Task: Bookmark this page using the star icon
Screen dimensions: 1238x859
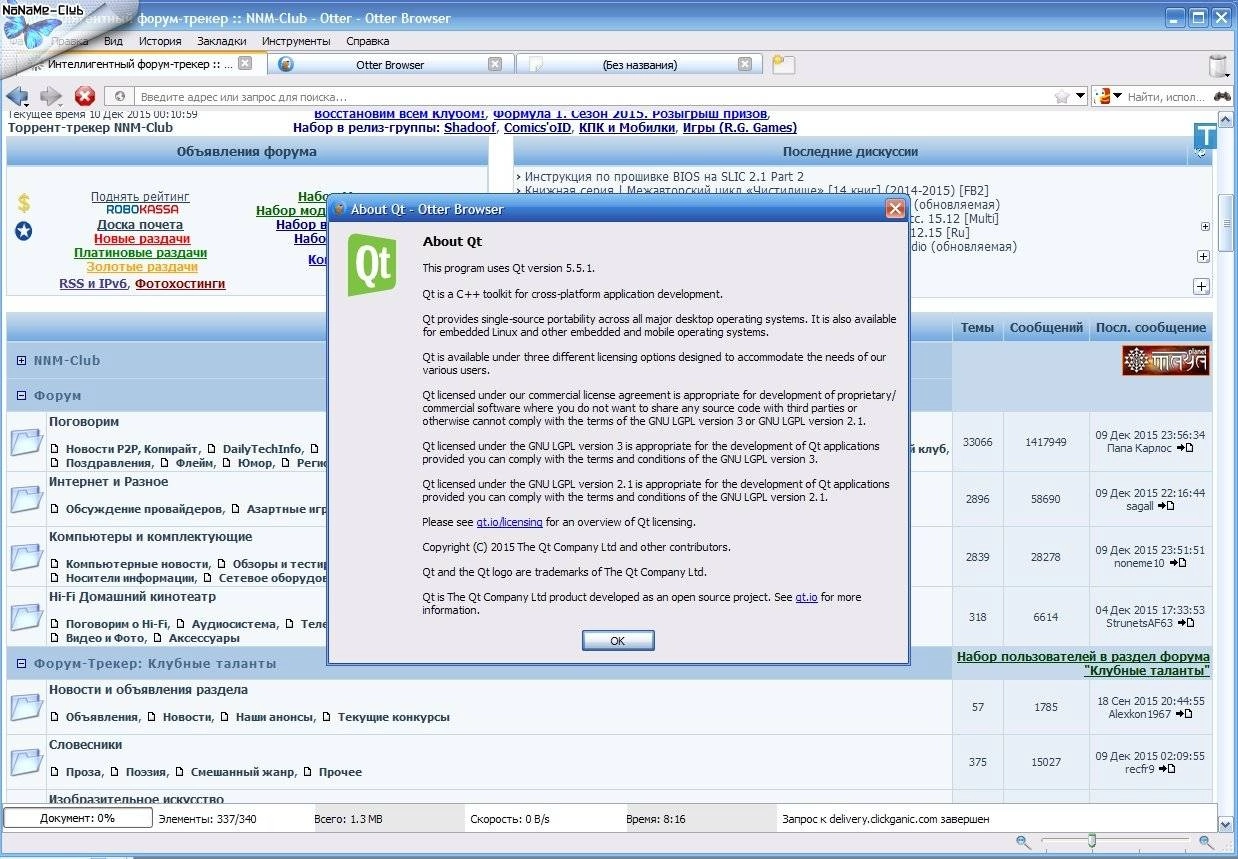Action: [1062, 97]
